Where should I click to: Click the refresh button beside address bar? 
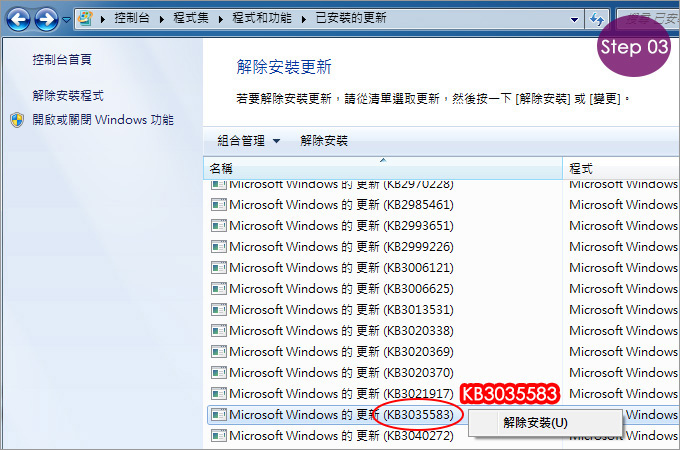pyautogui.click(x=597, y=19)
